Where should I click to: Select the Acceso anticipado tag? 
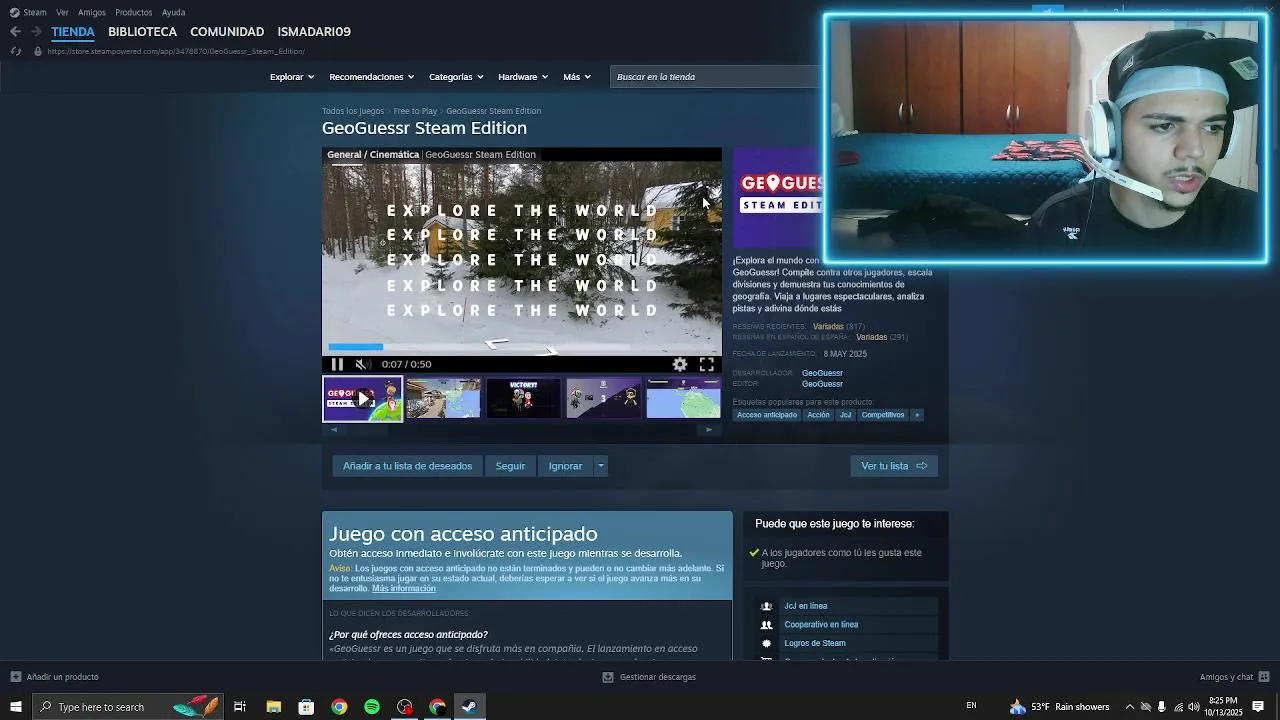tap(767, 415)
